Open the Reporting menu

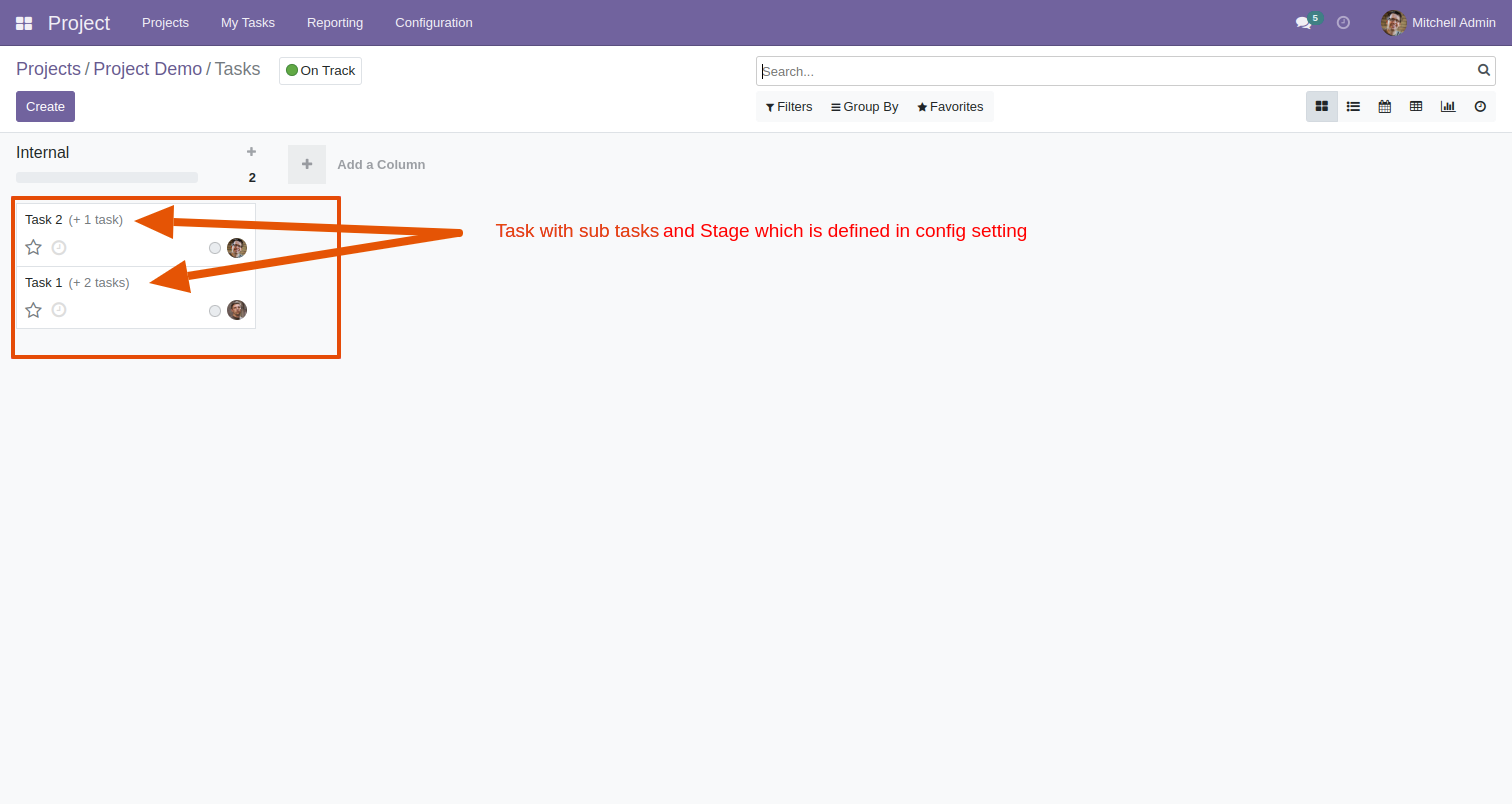point(335,22)
